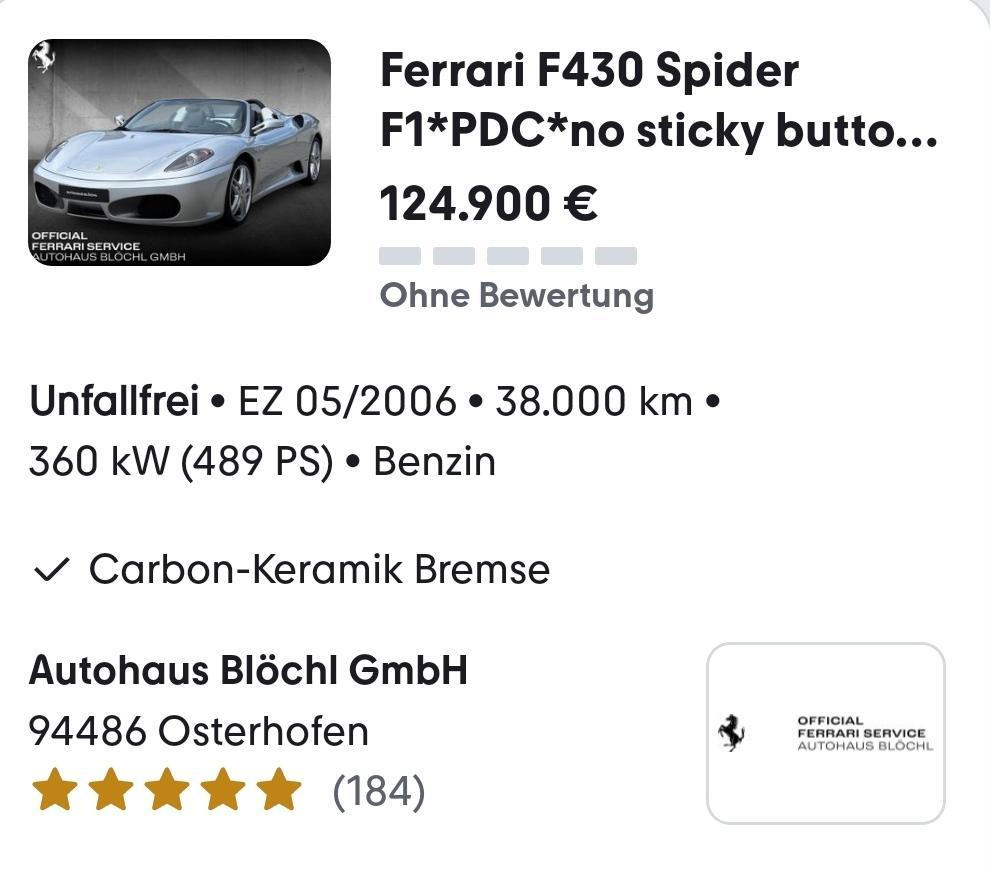The image size is (990, 869).
Task: Click the Unfallfrei label
Action: coord(114,401)
